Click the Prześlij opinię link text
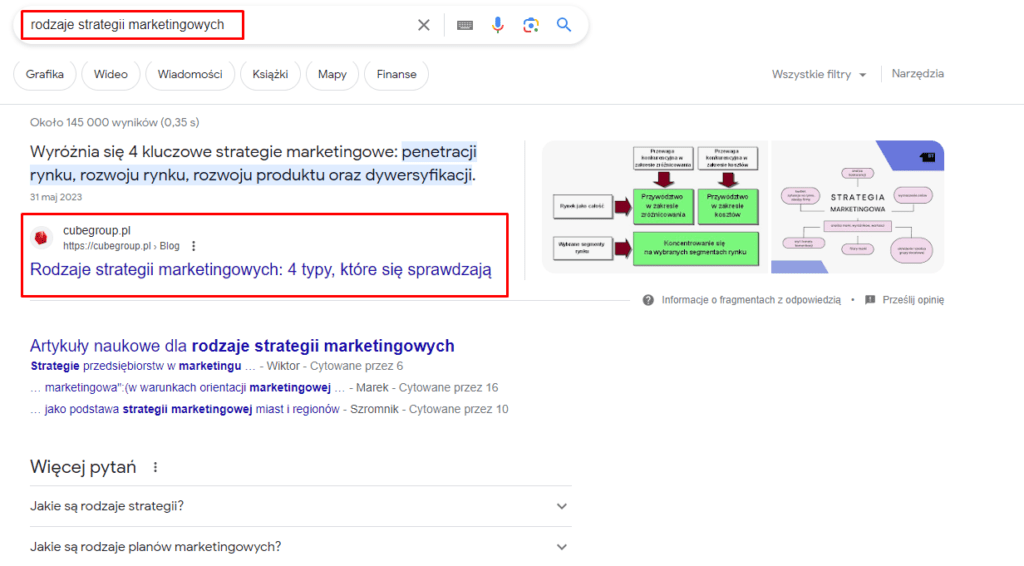The width and height of the screenshot is (1024, 566). (x=913, y=300)
